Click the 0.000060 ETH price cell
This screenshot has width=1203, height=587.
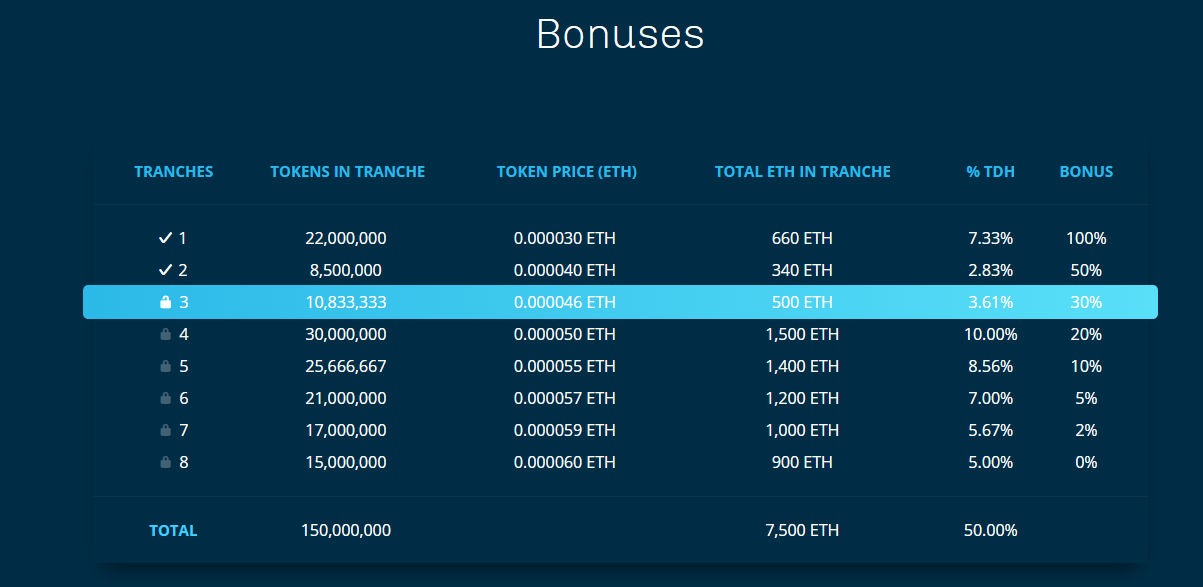(565, 462)
